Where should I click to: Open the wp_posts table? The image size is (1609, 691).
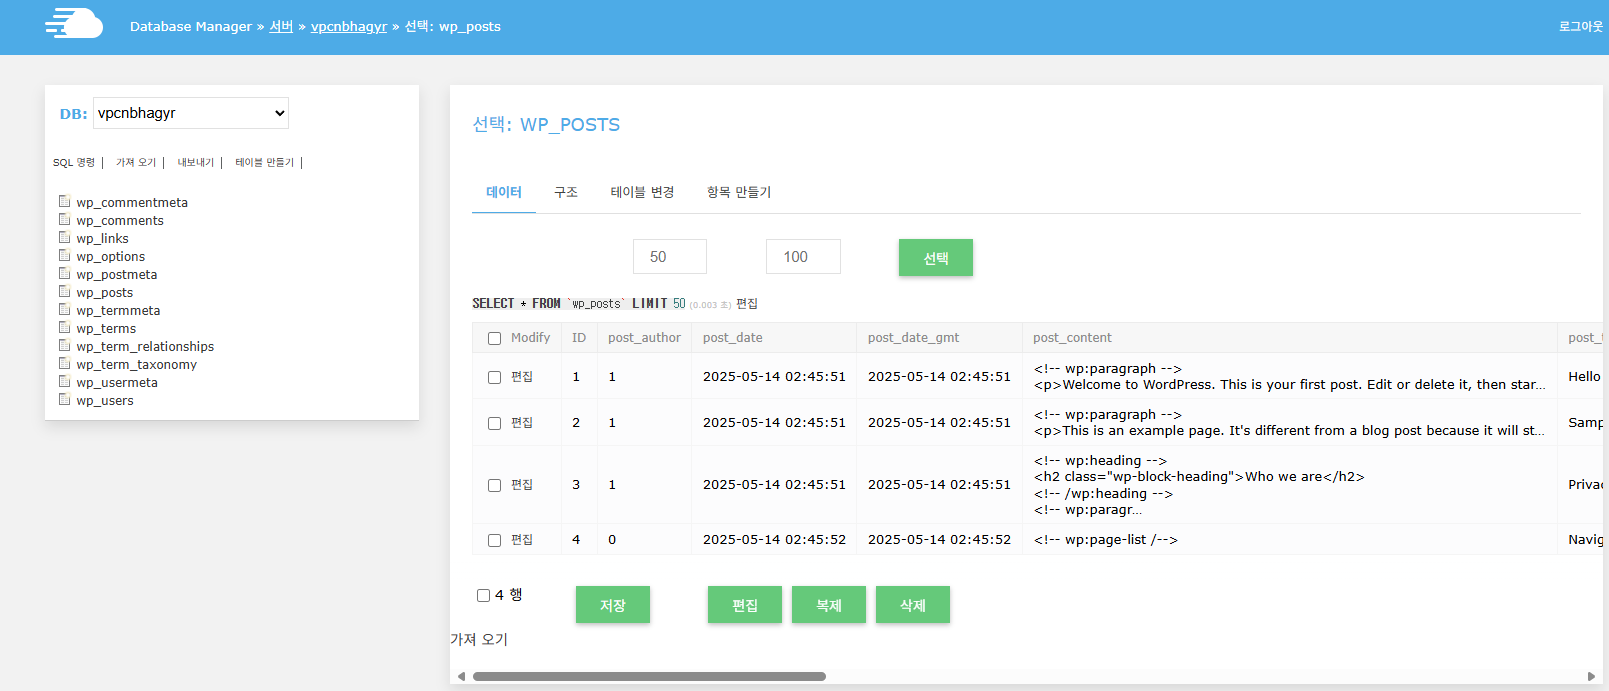pos(105,293)
